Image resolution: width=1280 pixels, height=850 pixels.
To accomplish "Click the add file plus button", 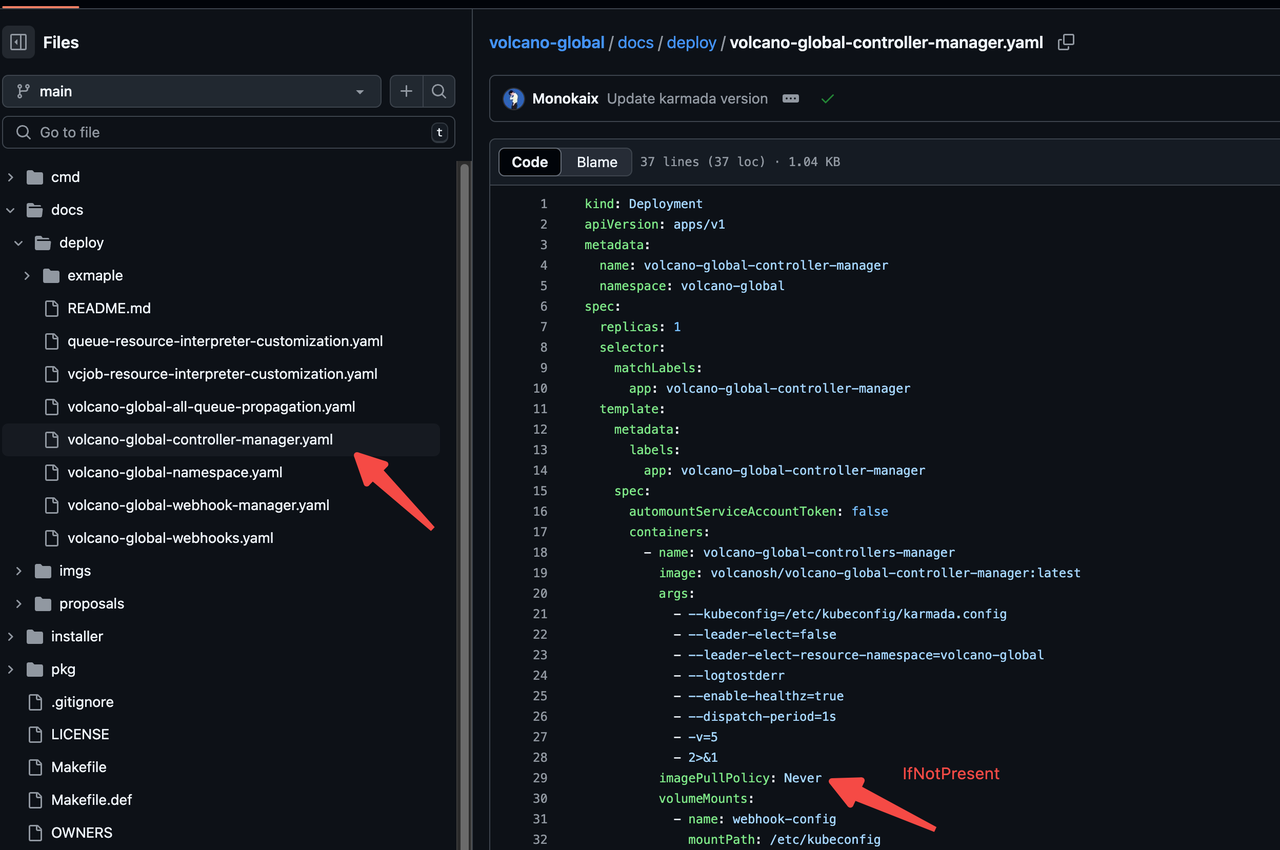I will [406, 91].
